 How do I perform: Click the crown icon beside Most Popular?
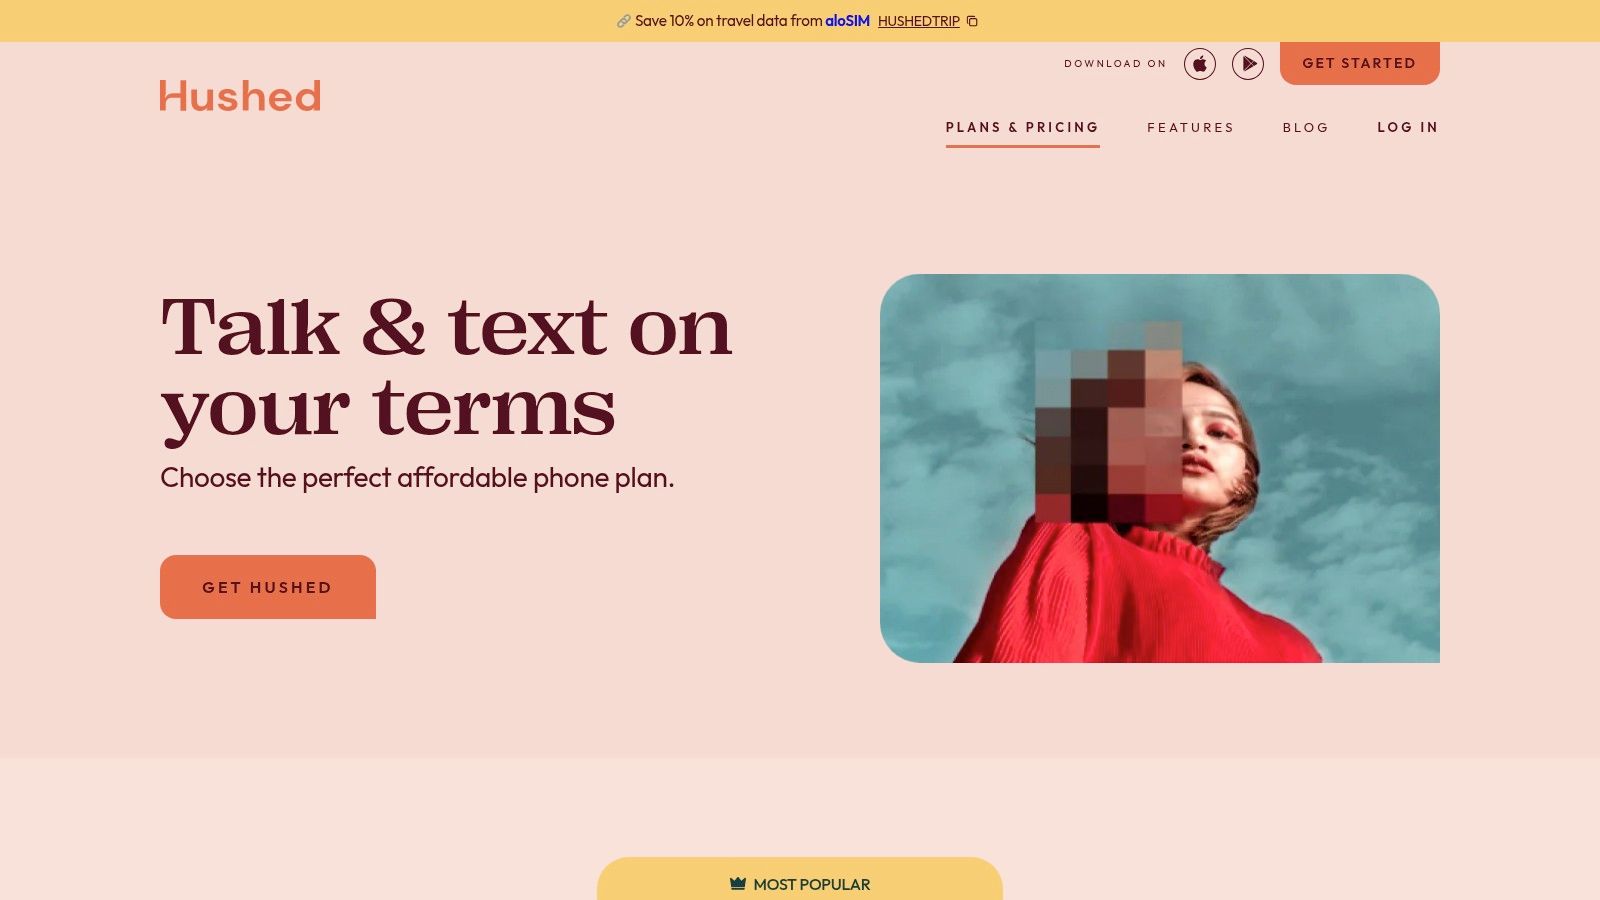coord(738,884)
